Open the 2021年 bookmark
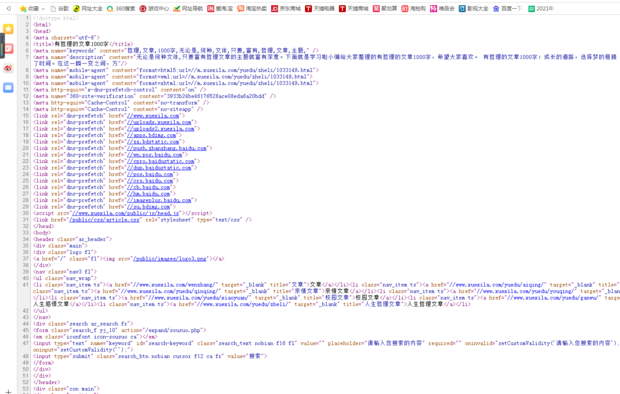The height and width of the screenshot is (394, 620). click(x=541, y=8)
